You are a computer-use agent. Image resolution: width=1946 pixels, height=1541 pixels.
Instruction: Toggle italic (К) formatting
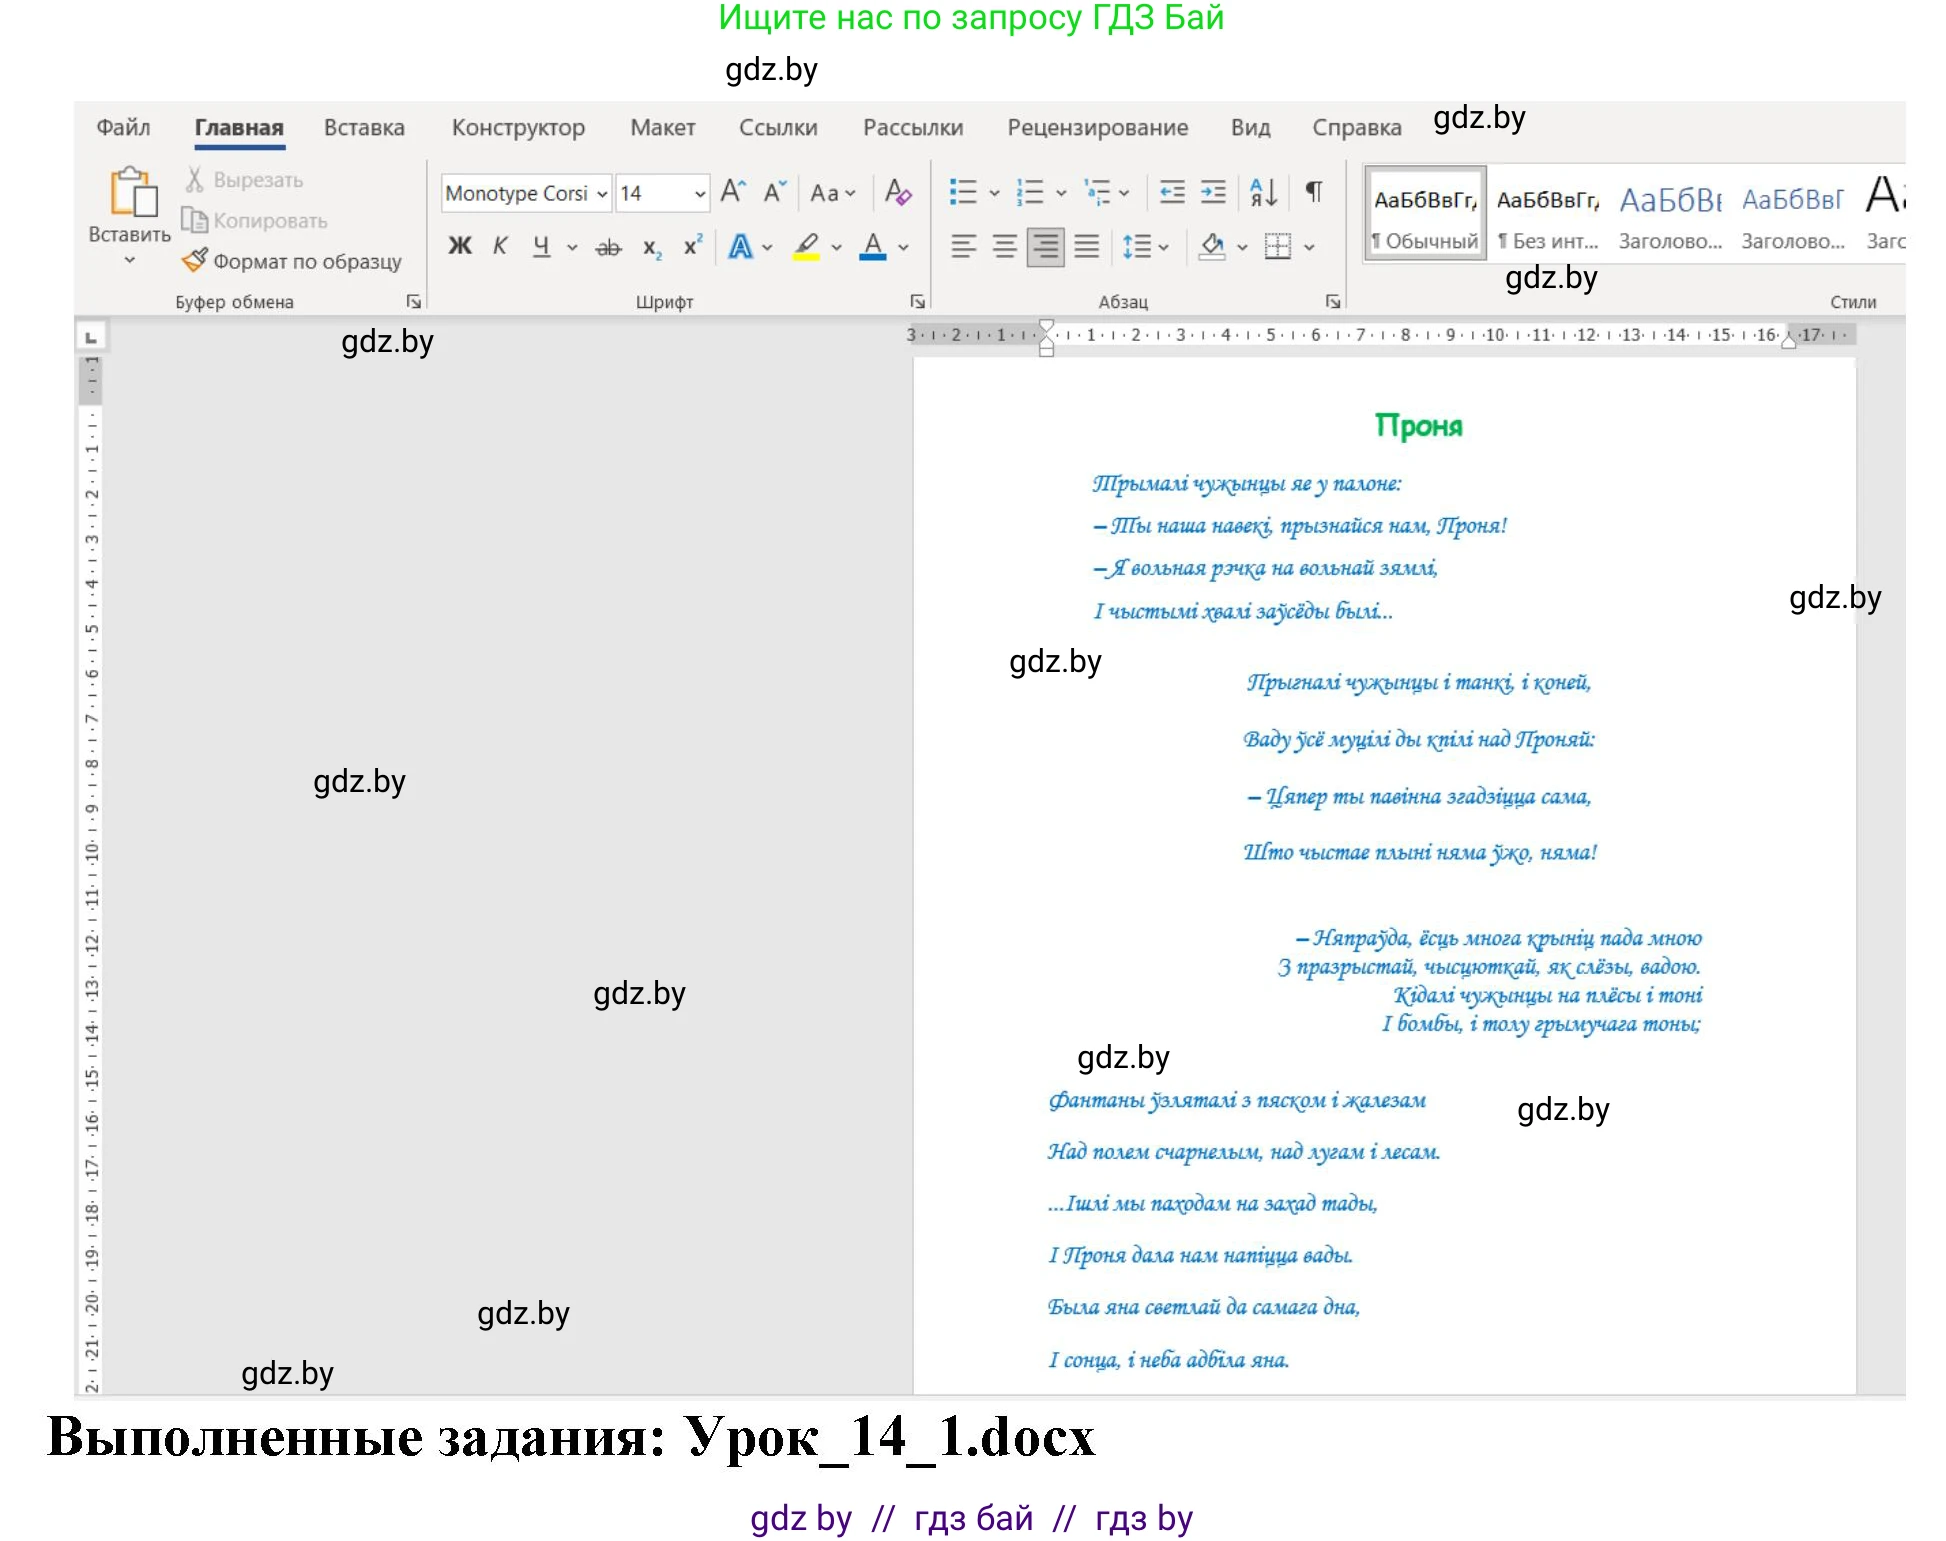(500, 246)
